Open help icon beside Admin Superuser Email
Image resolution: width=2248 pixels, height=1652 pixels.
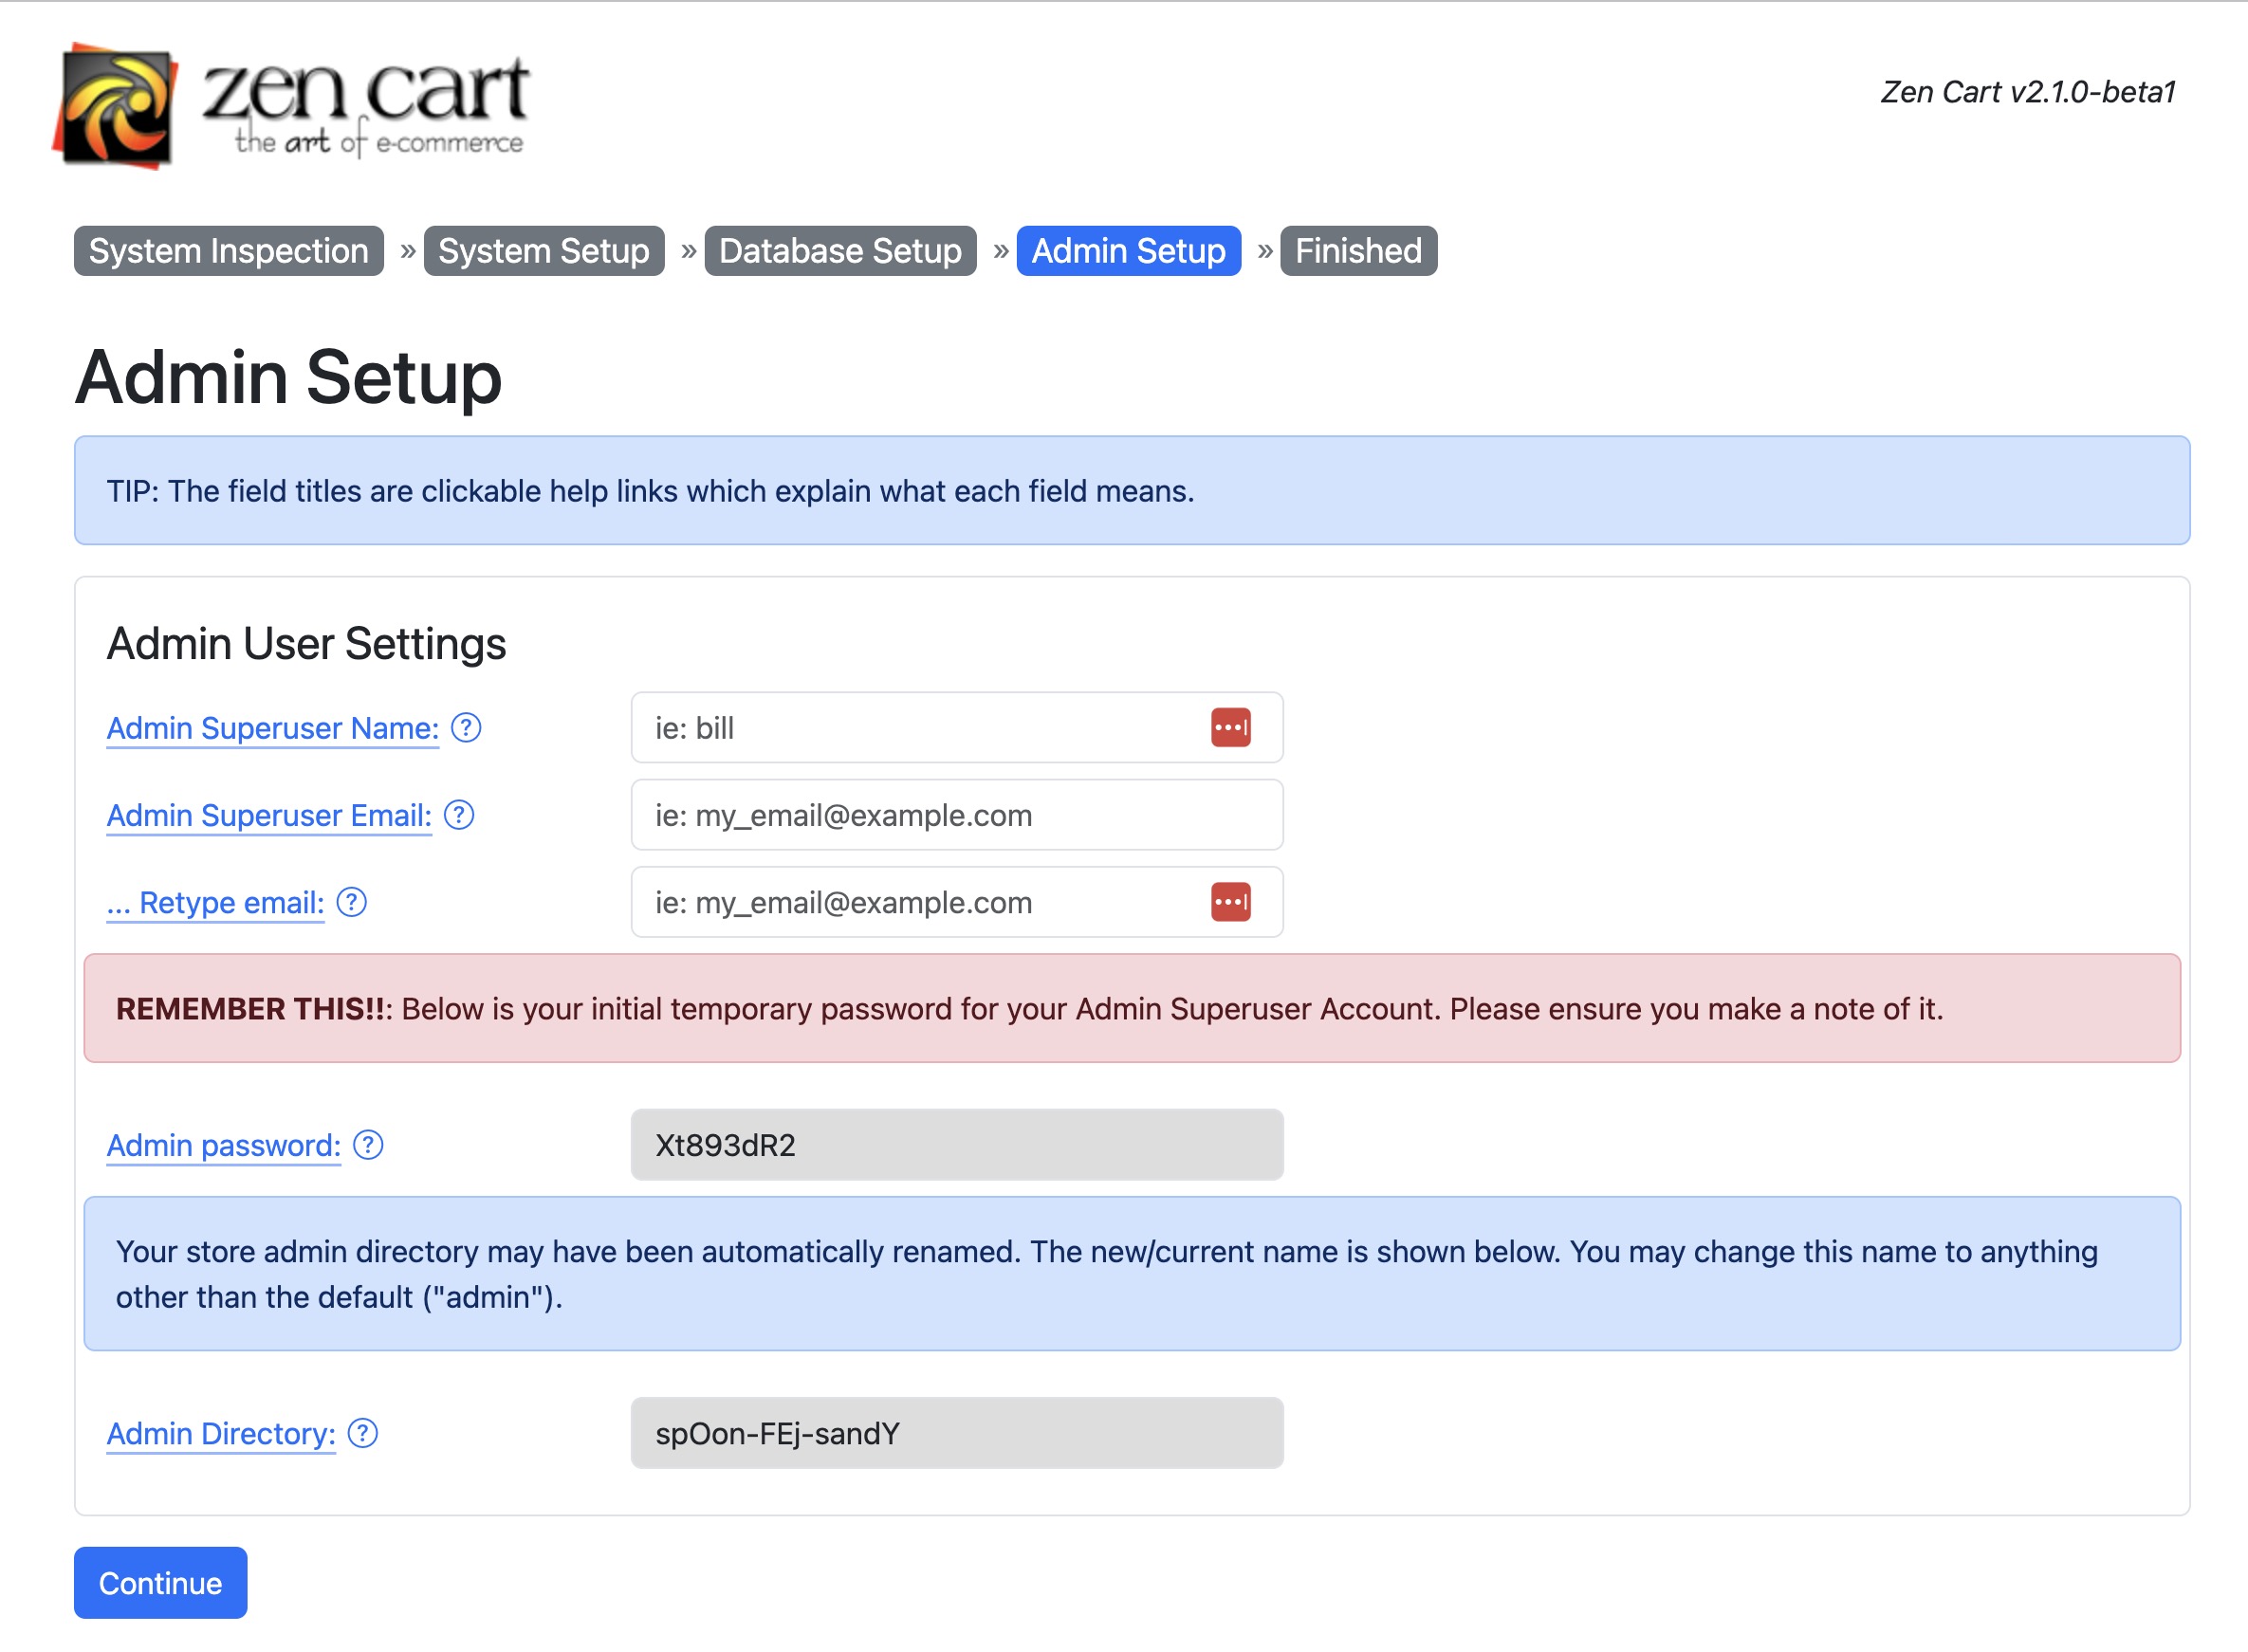coord(459,815)
